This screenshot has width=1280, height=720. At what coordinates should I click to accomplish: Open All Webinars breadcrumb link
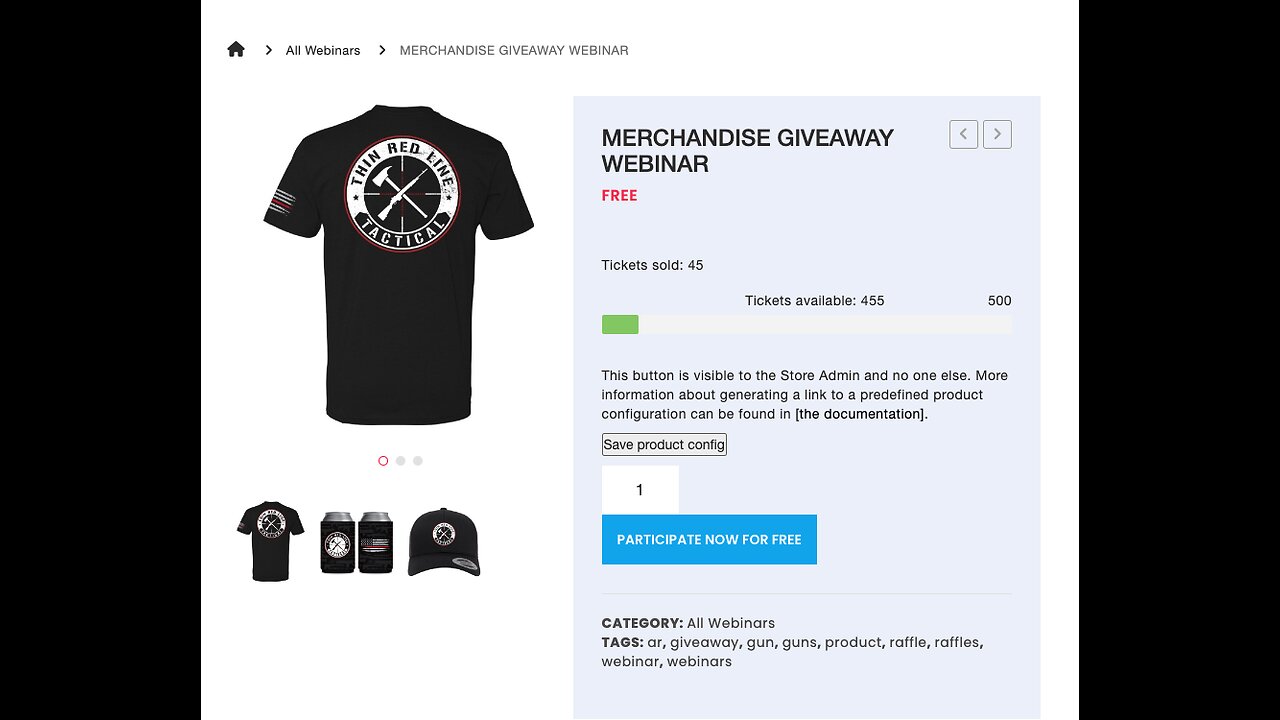(x=323, y=50)
